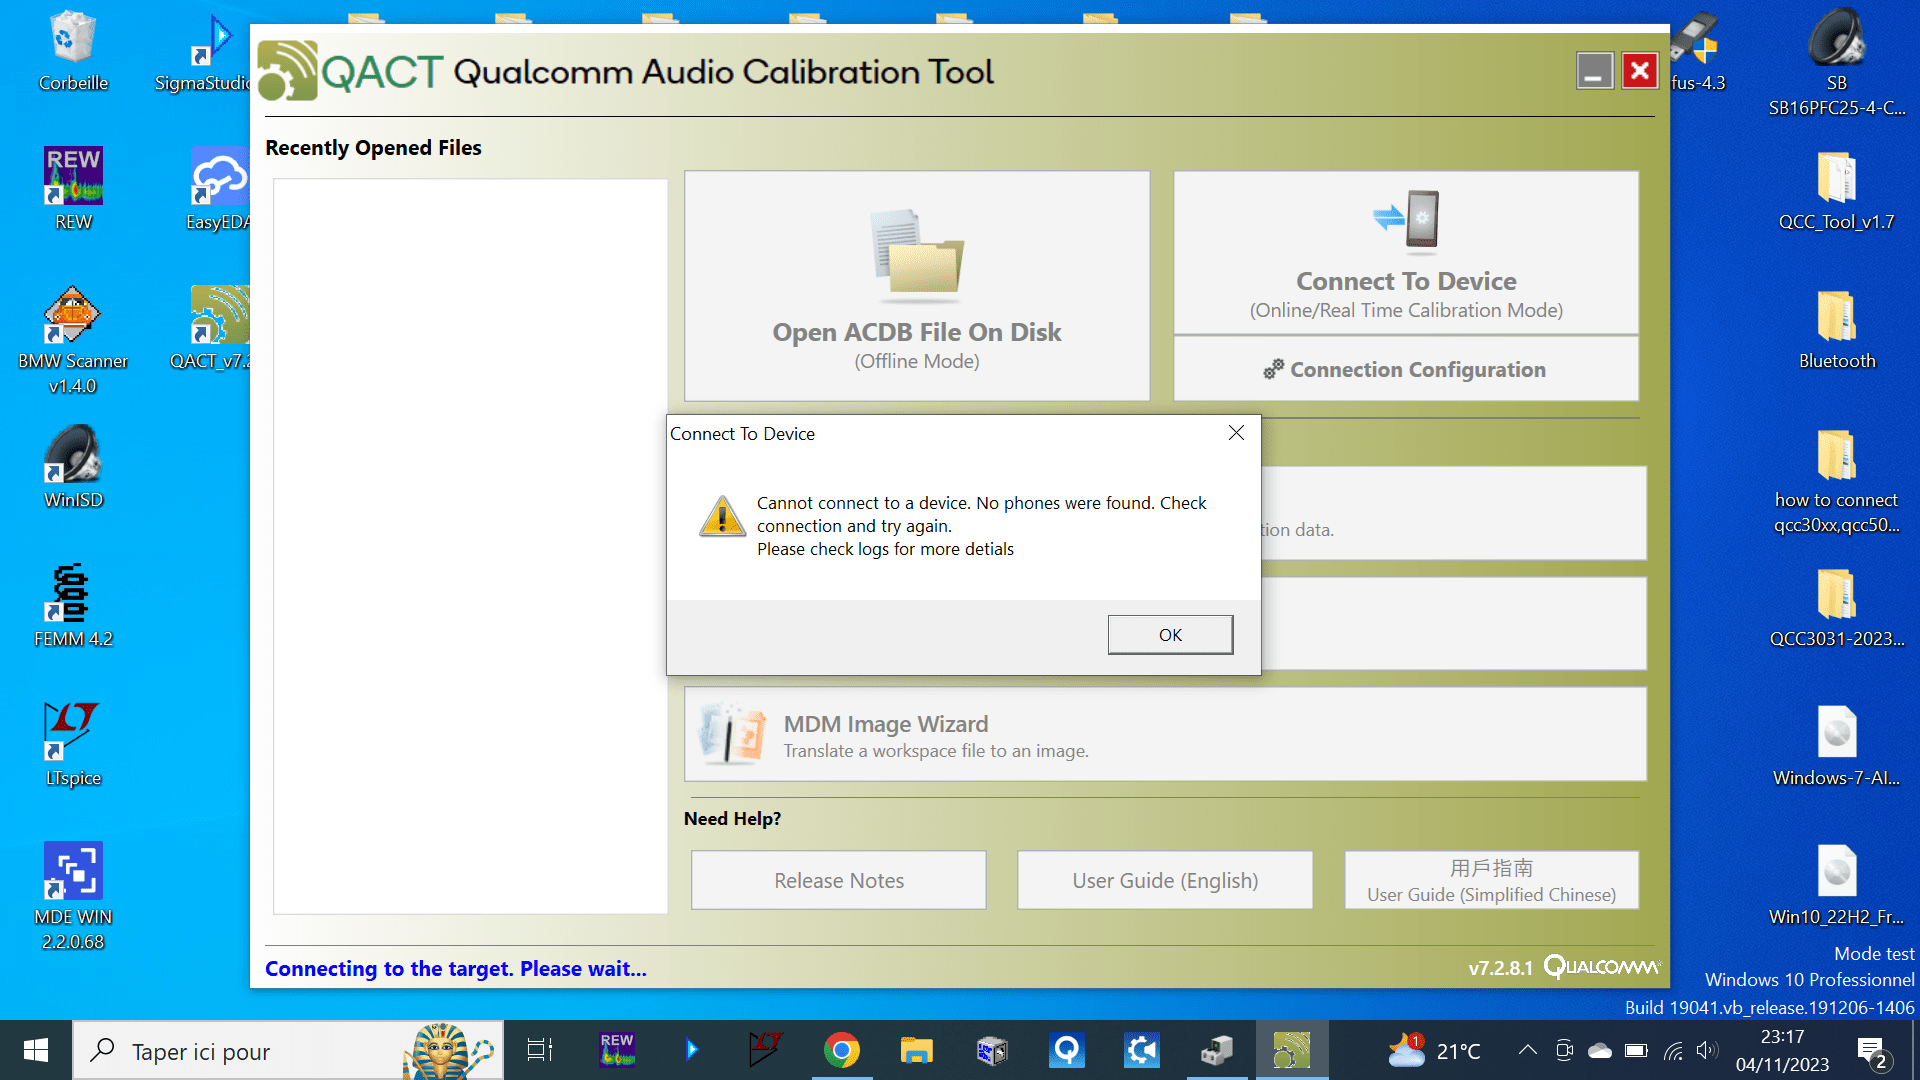Select the LTspice desktop shortcut

(73, 746)
